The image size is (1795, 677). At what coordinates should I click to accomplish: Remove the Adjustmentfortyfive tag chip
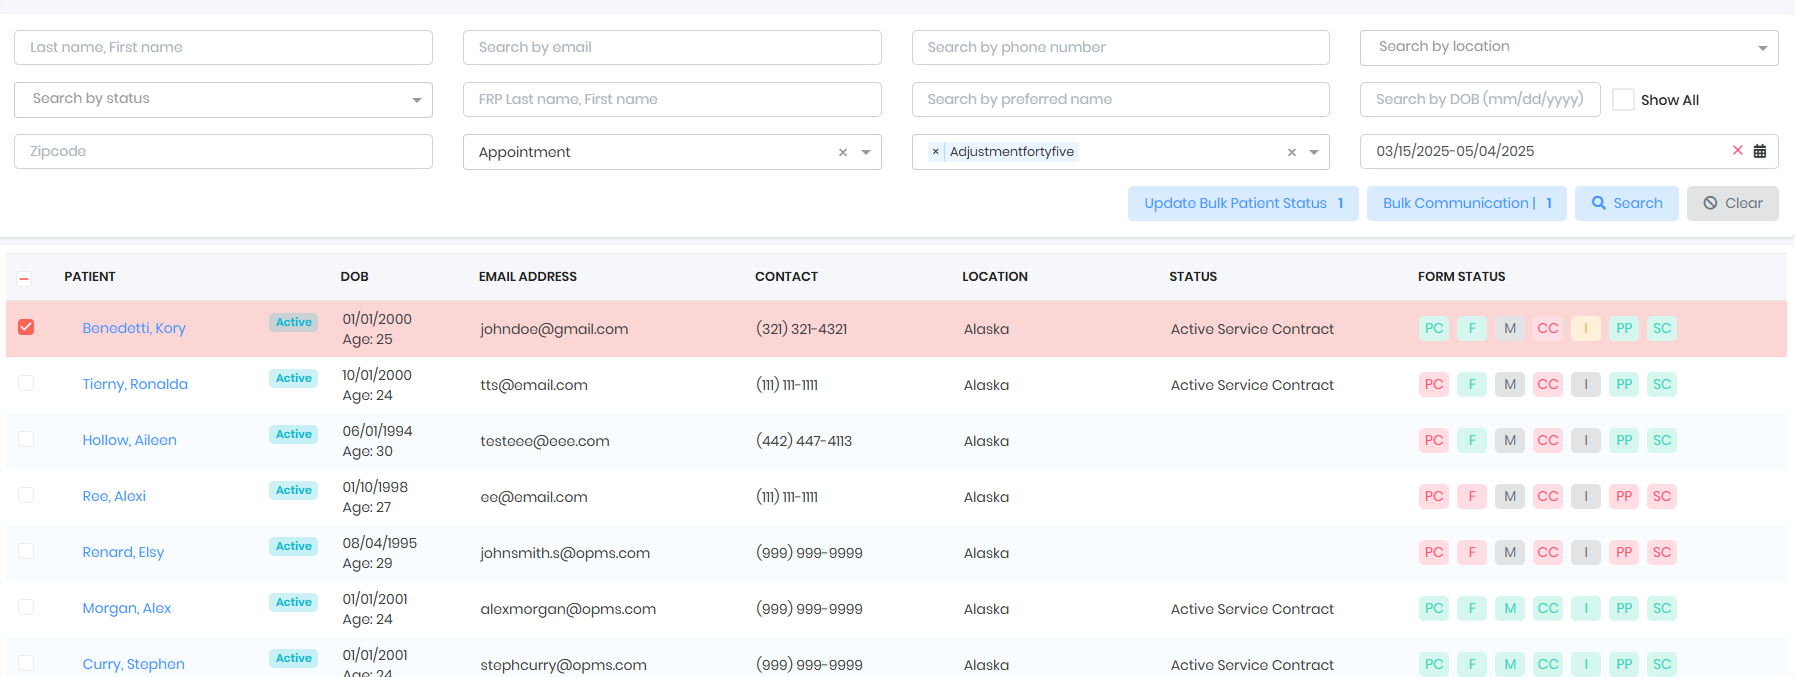[935, 152]
